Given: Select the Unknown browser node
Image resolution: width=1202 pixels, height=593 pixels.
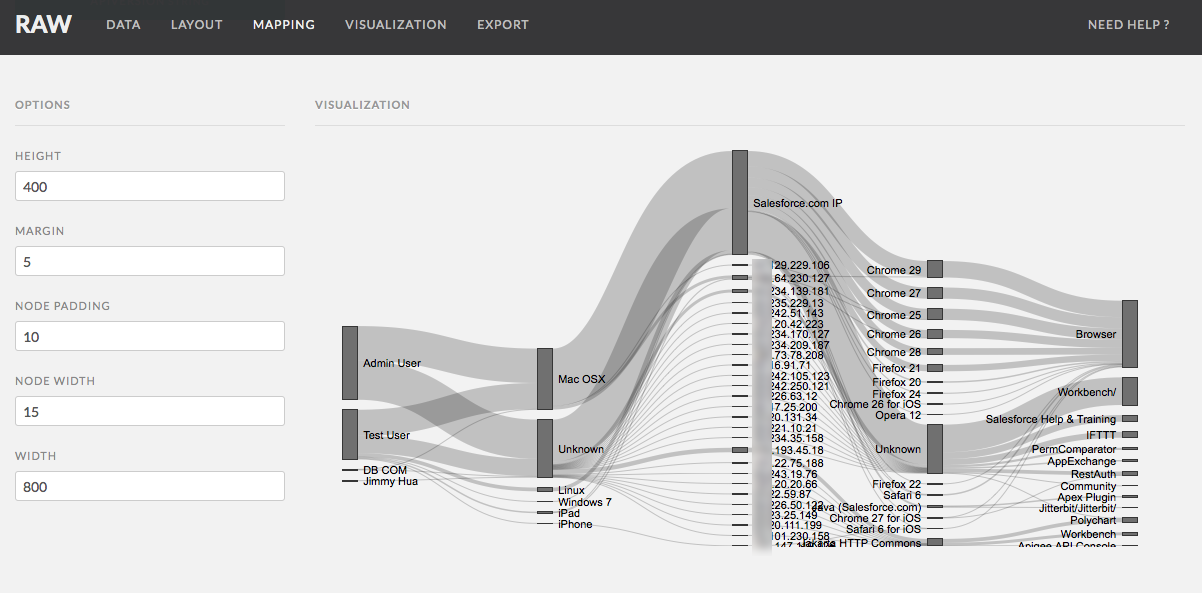Looking at the screenshot, I should pyautogui.click(x=935, y=450).
